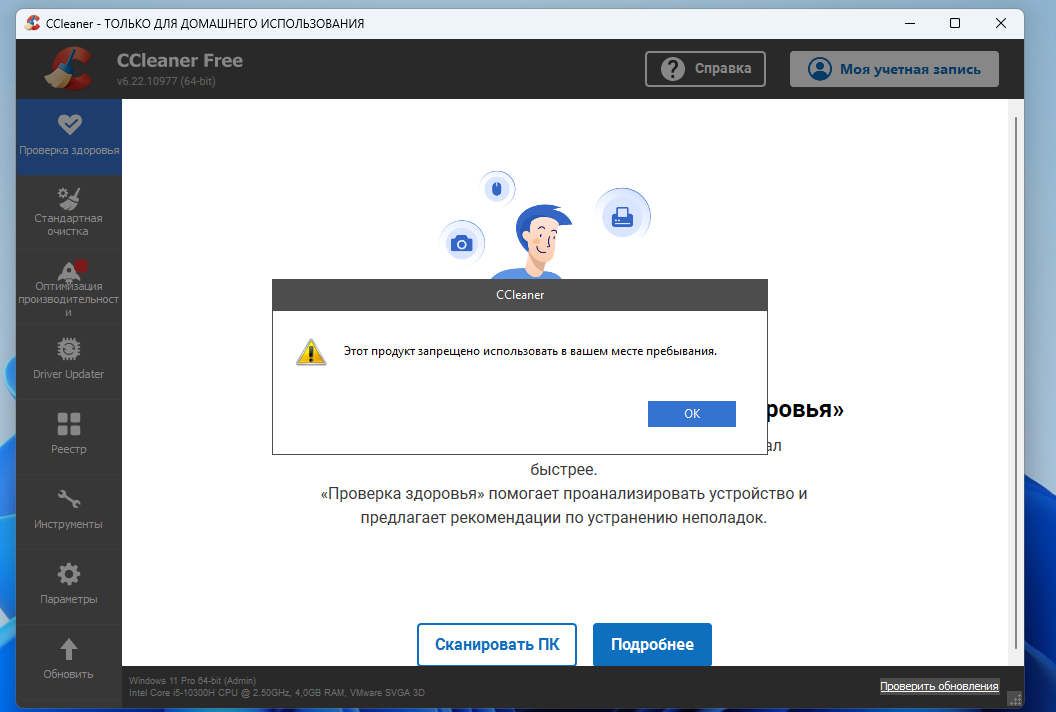
Task: Open Моя учетная запись account button
Action: (x=894, y=69)
